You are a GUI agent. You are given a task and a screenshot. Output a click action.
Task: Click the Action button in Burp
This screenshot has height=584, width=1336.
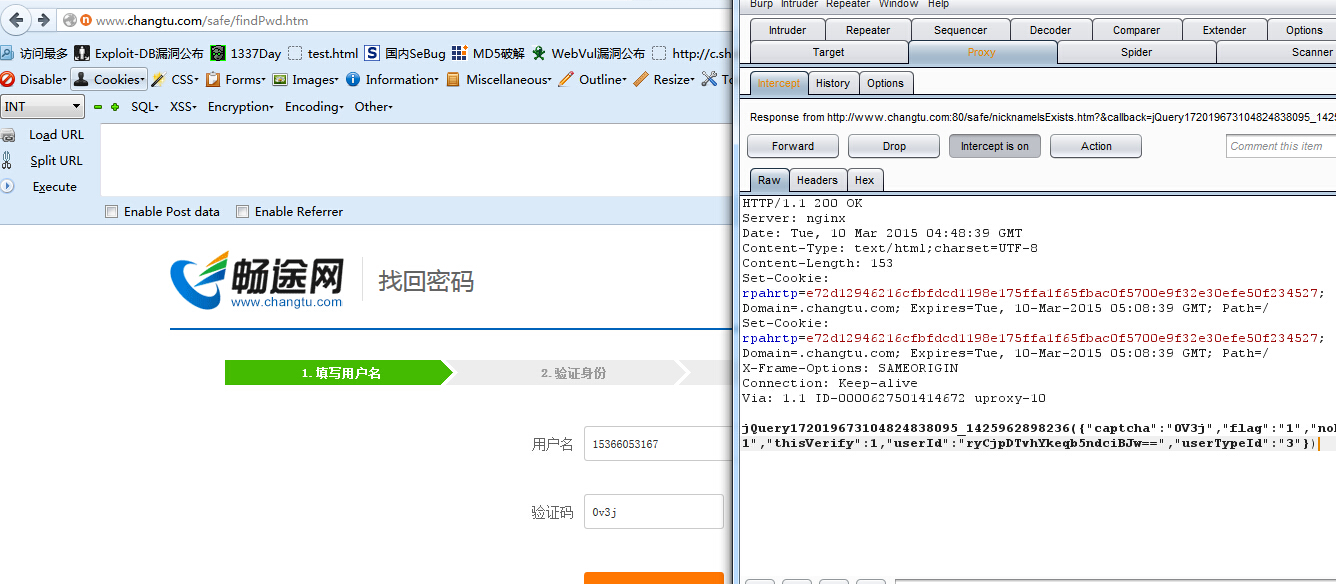click(1096, 146)
